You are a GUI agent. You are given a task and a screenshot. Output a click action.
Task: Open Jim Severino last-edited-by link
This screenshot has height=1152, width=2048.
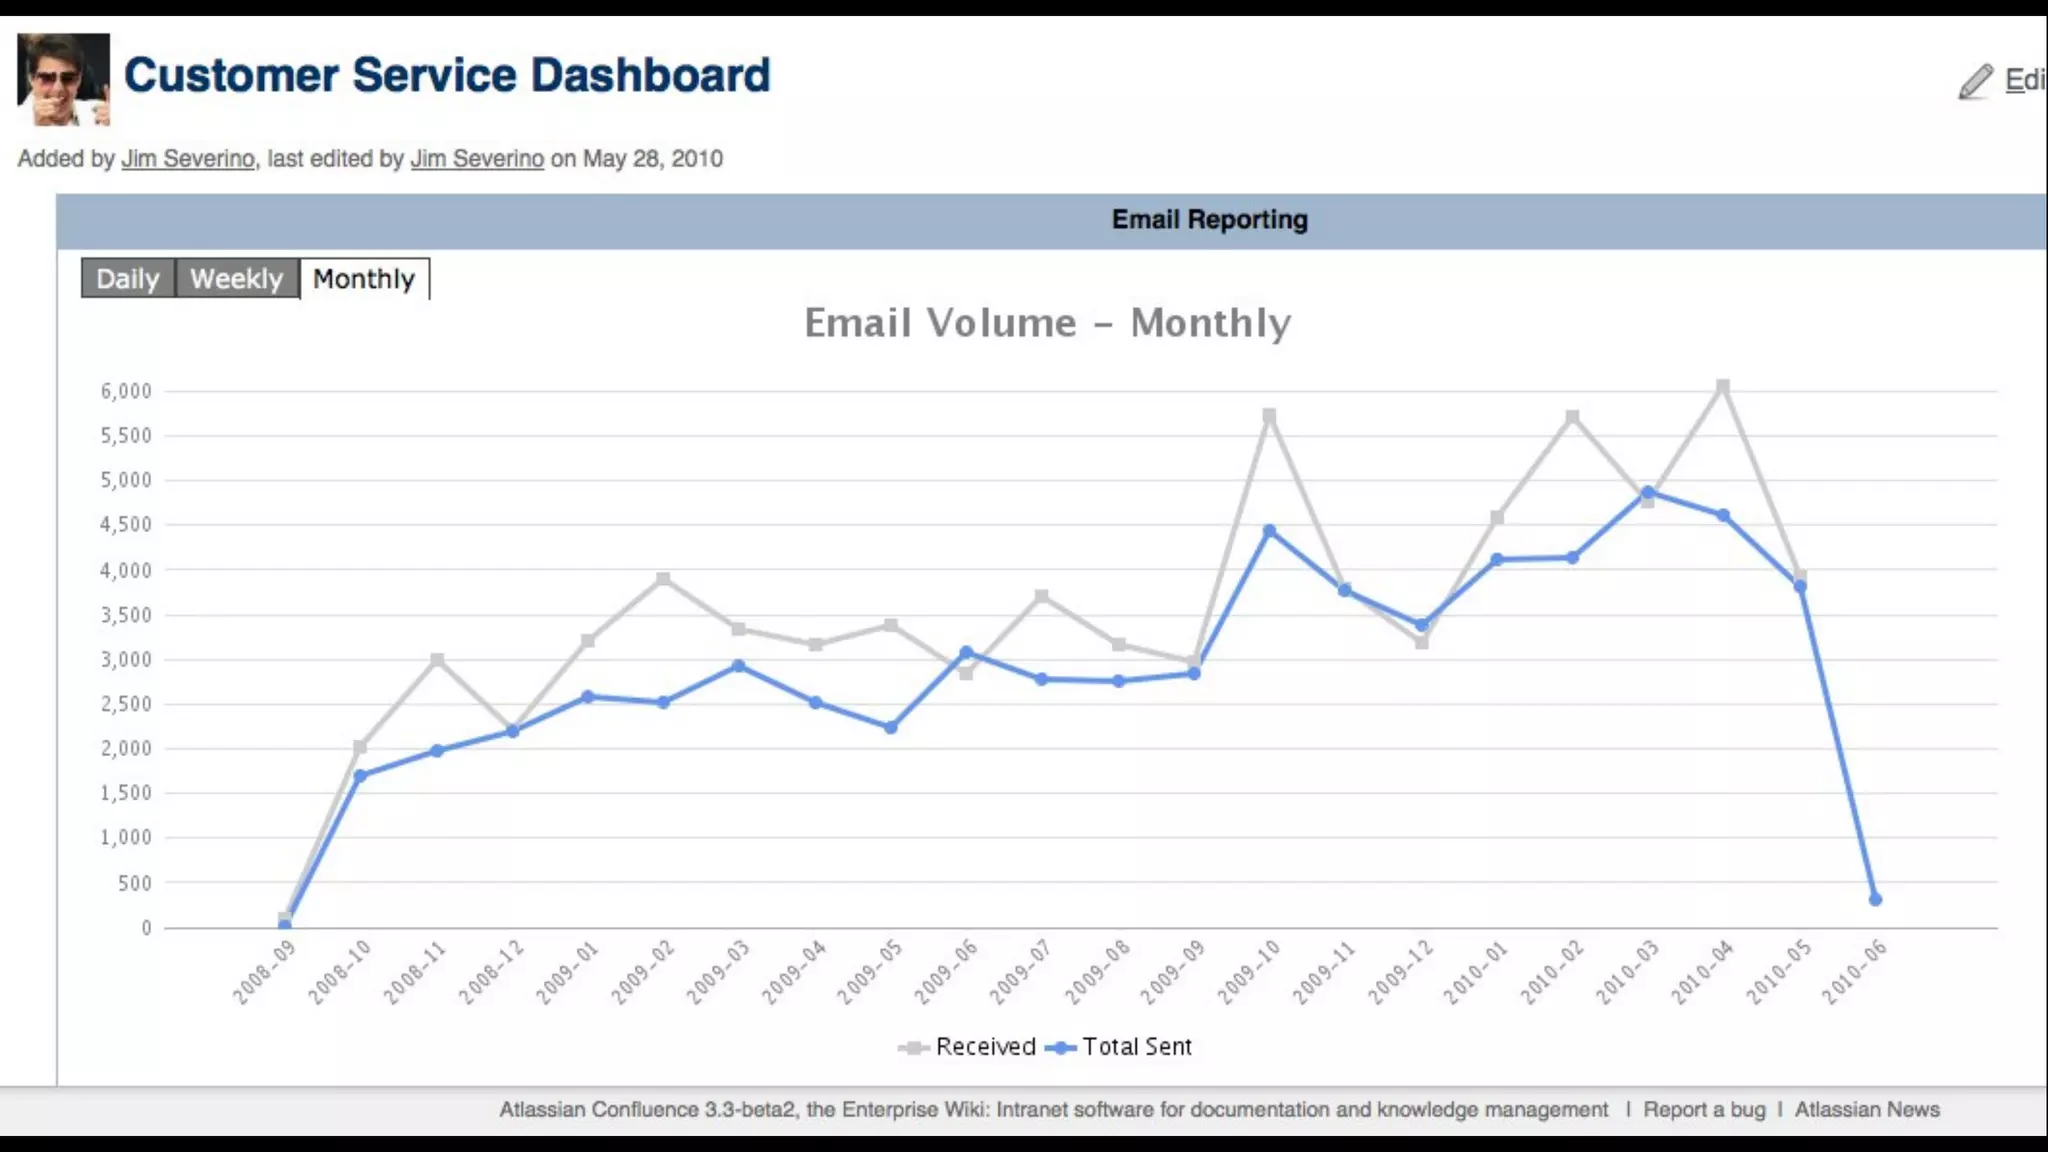pos(477,159)
